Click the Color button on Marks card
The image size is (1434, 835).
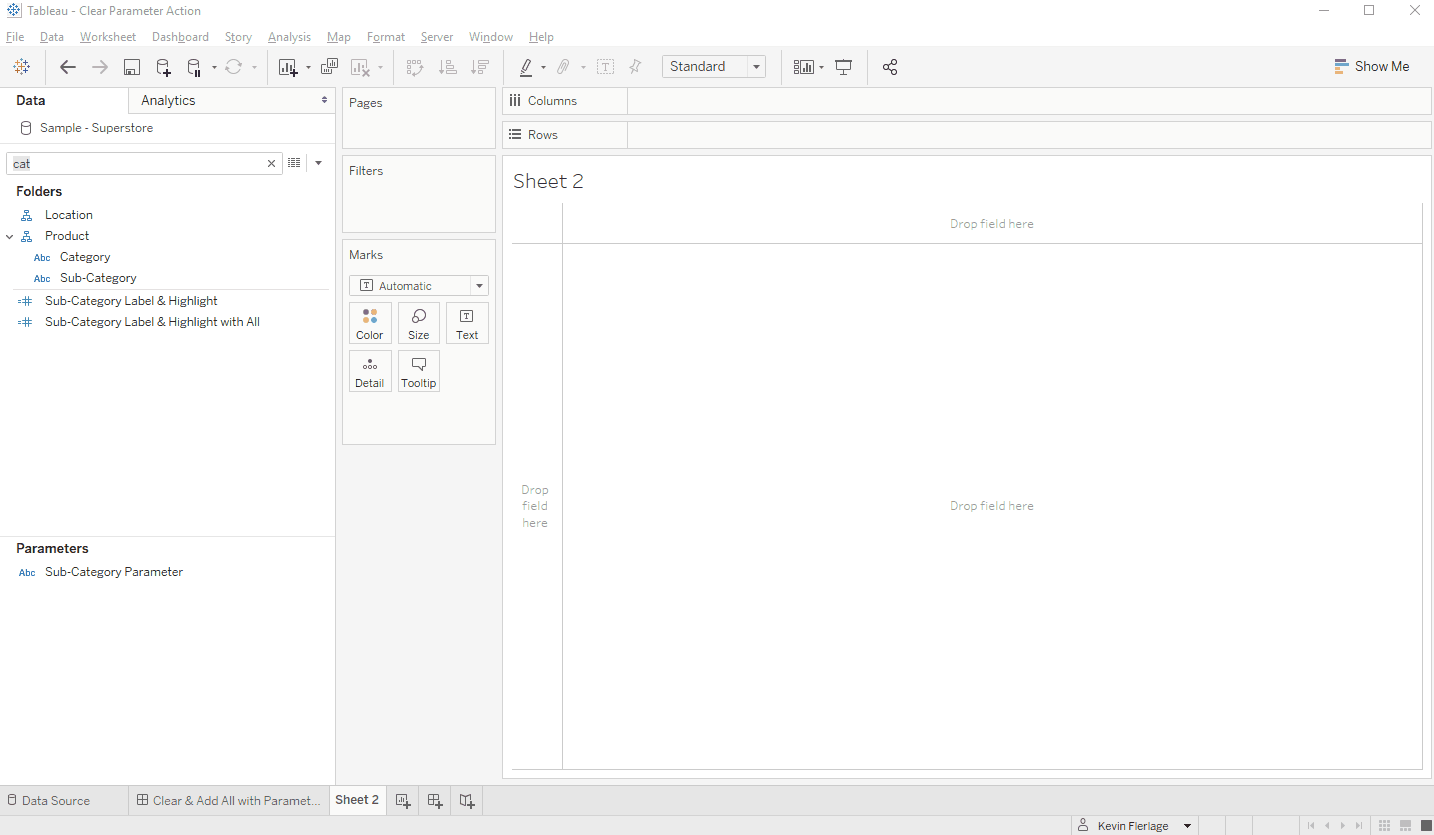tap(370, 323)
